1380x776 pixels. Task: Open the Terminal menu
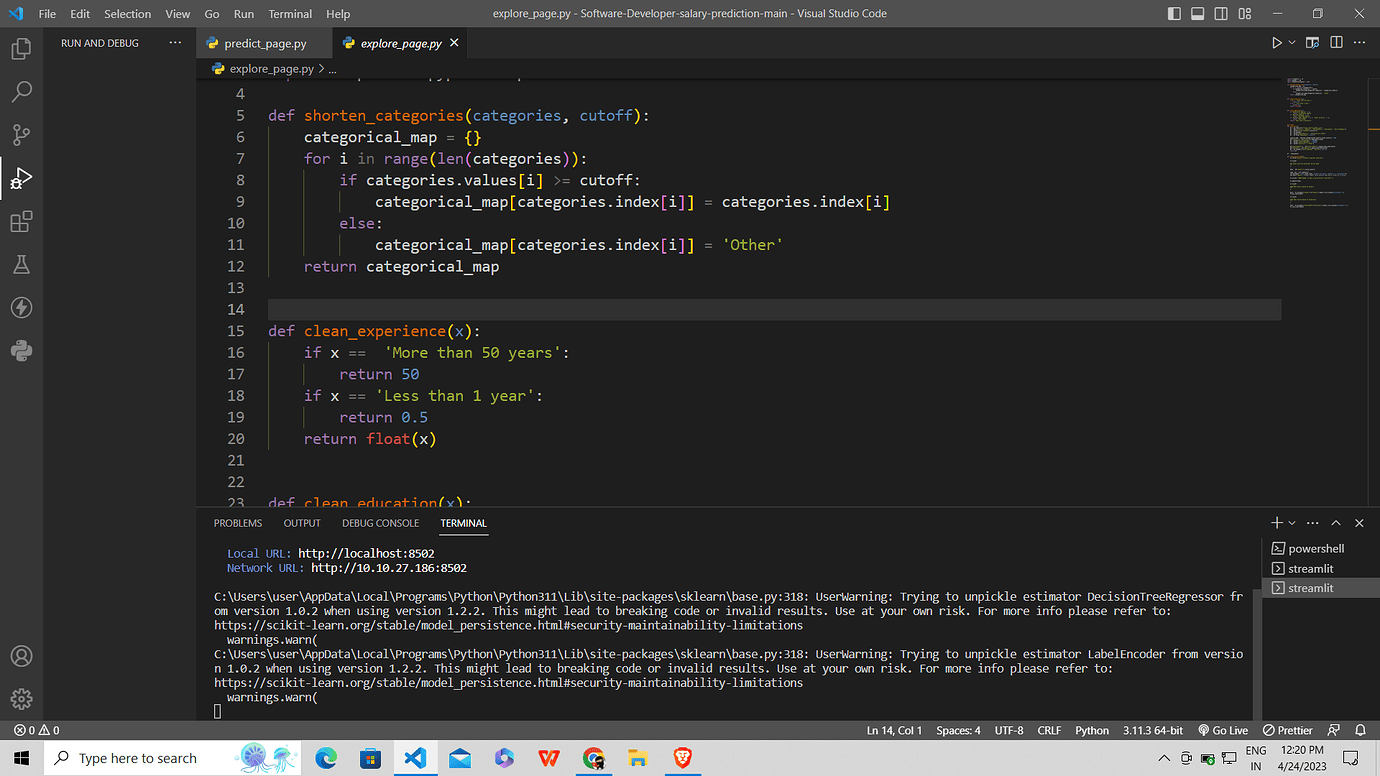pos(289,13)
